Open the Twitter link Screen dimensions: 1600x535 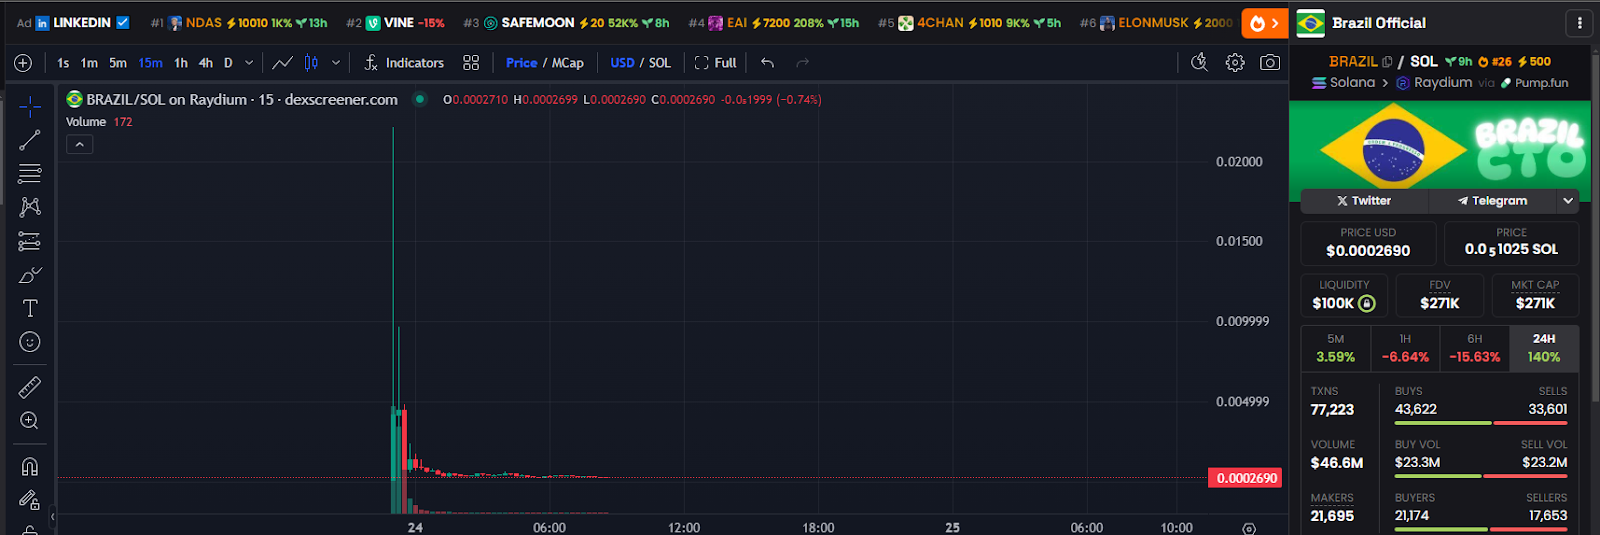point(1364,201)
